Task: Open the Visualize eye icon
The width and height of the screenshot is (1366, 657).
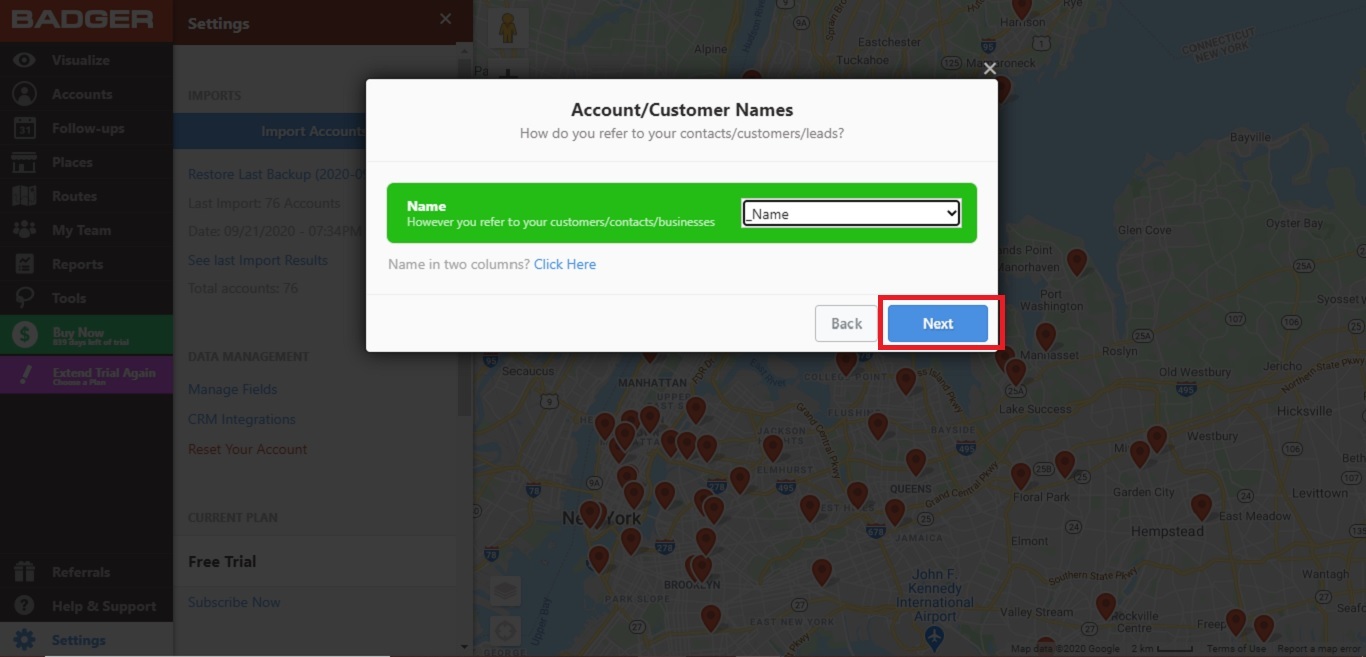Action: click(x=24, y=60)
